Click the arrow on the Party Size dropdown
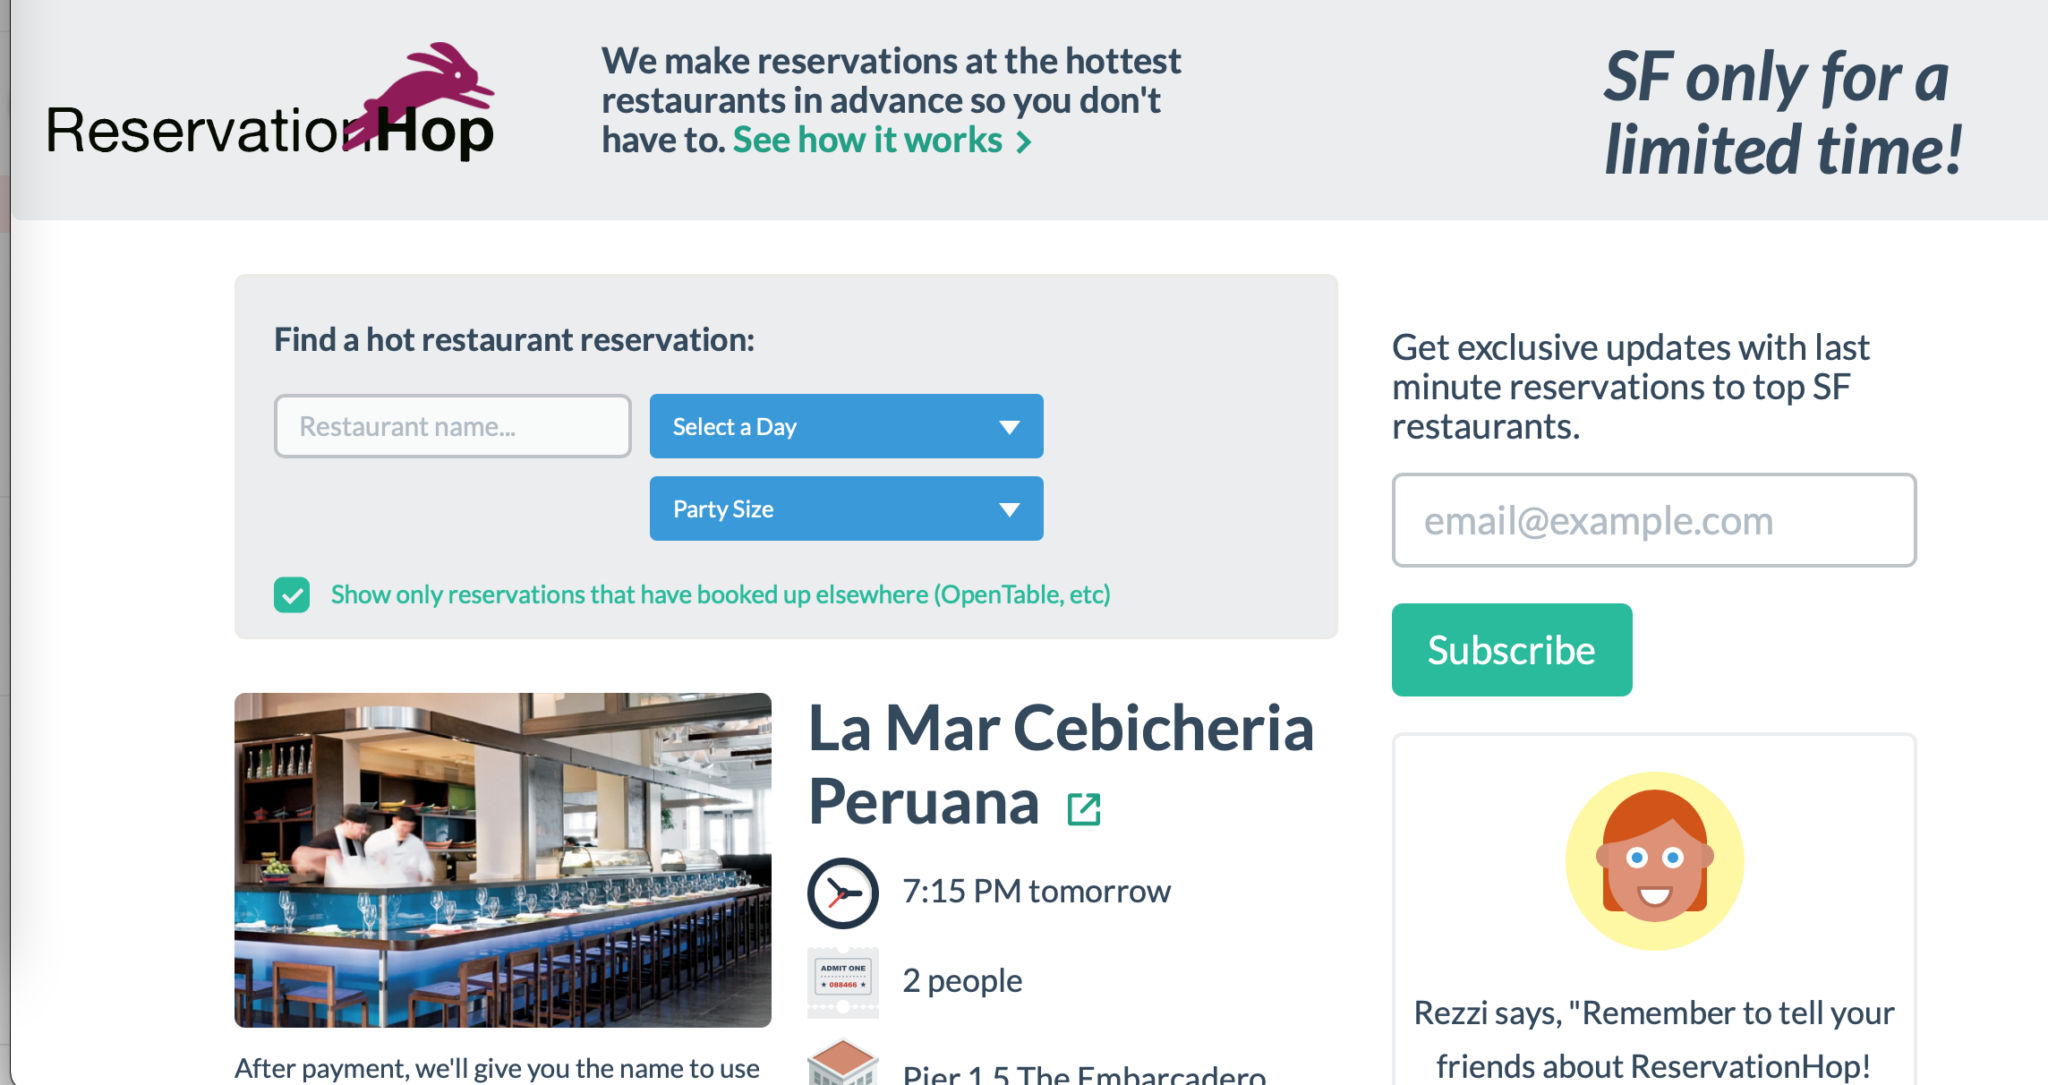2048x1085 pixels. point(1009,510)
